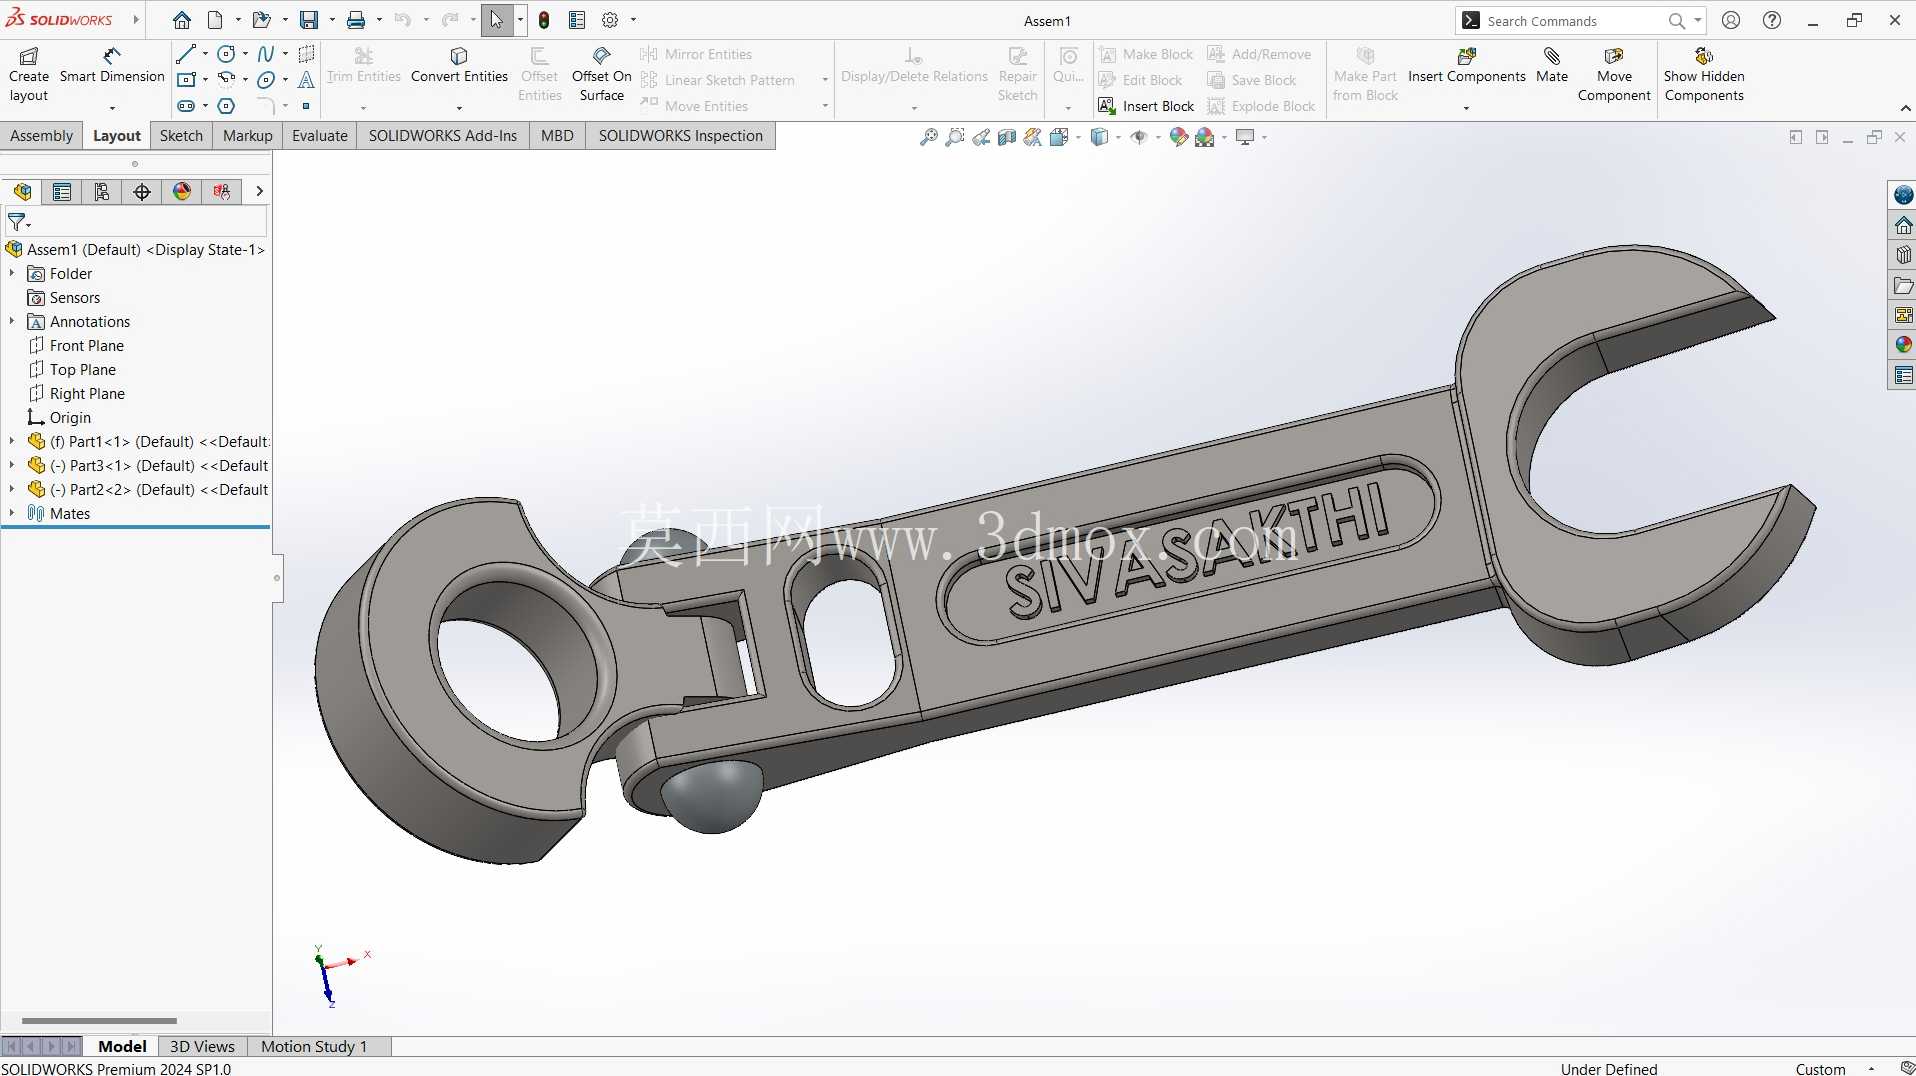Open the FeatureManager design tree tab
This screenshot has height=1076, width=1916.
click(x=22, y=191)
